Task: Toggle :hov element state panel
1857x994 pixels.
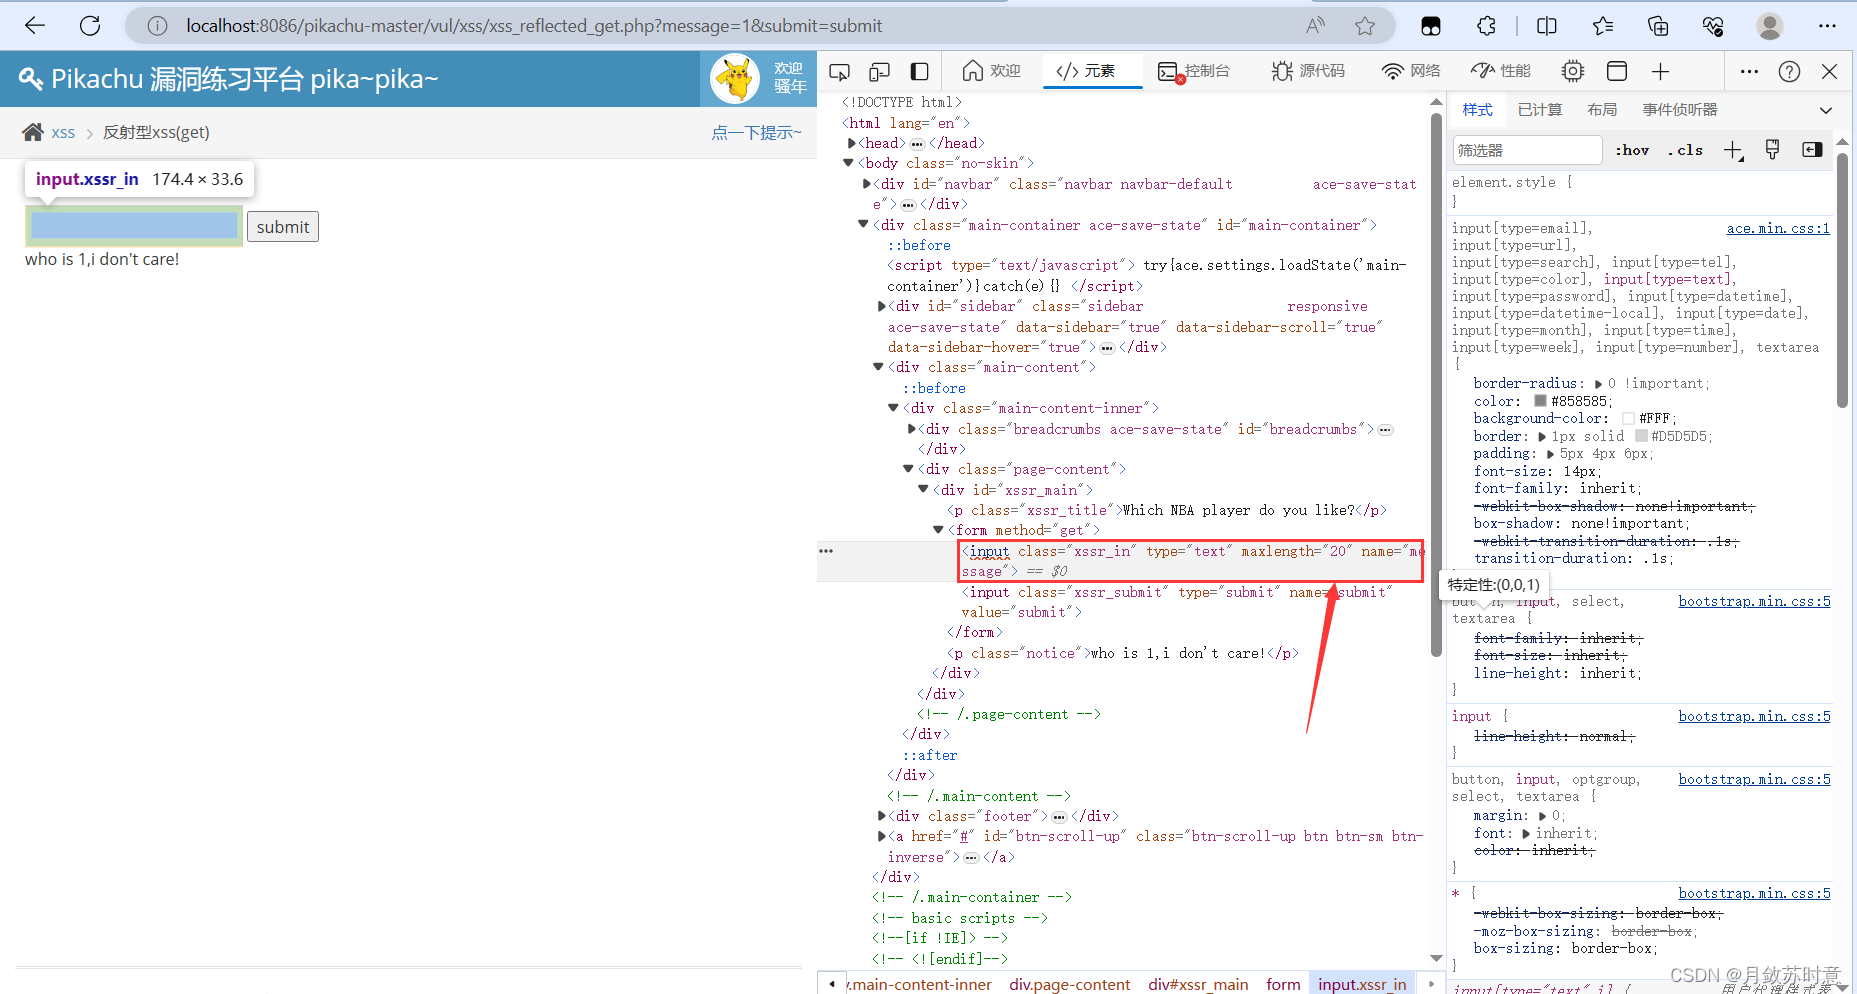Action: [x=1632, y=150]
